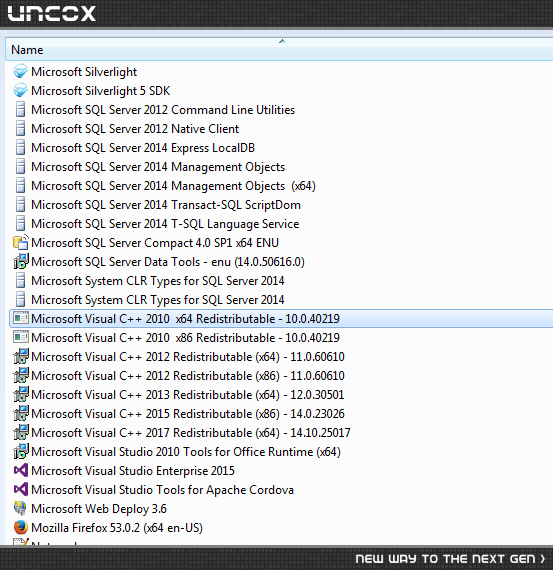Click the Visual C++ 2017 Redistributable (x64) icon
The height and width of the screenshot is (570, 553).
pos(21,432)
